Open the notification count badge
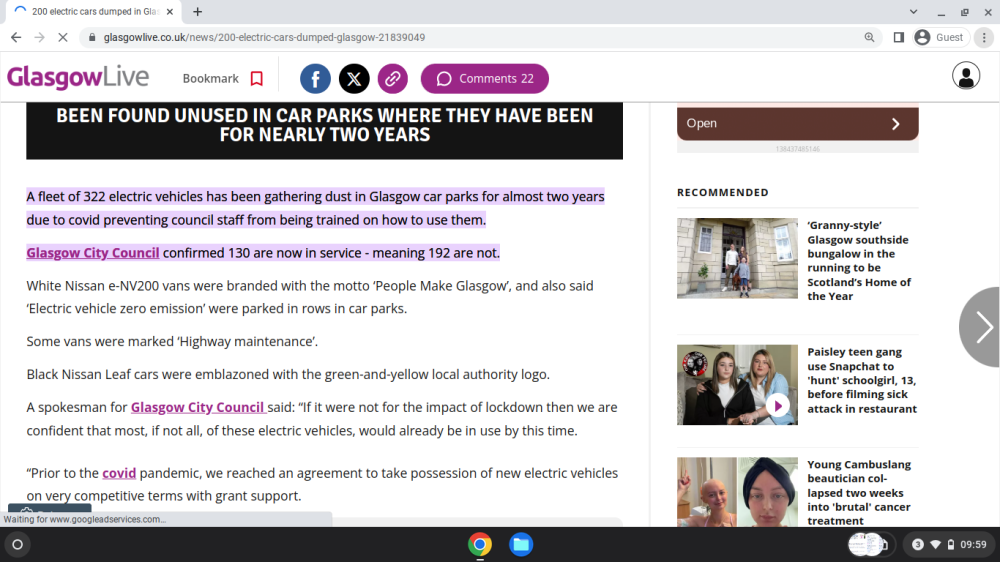This screenshot has height=562, width=1000. coord(918,544)
